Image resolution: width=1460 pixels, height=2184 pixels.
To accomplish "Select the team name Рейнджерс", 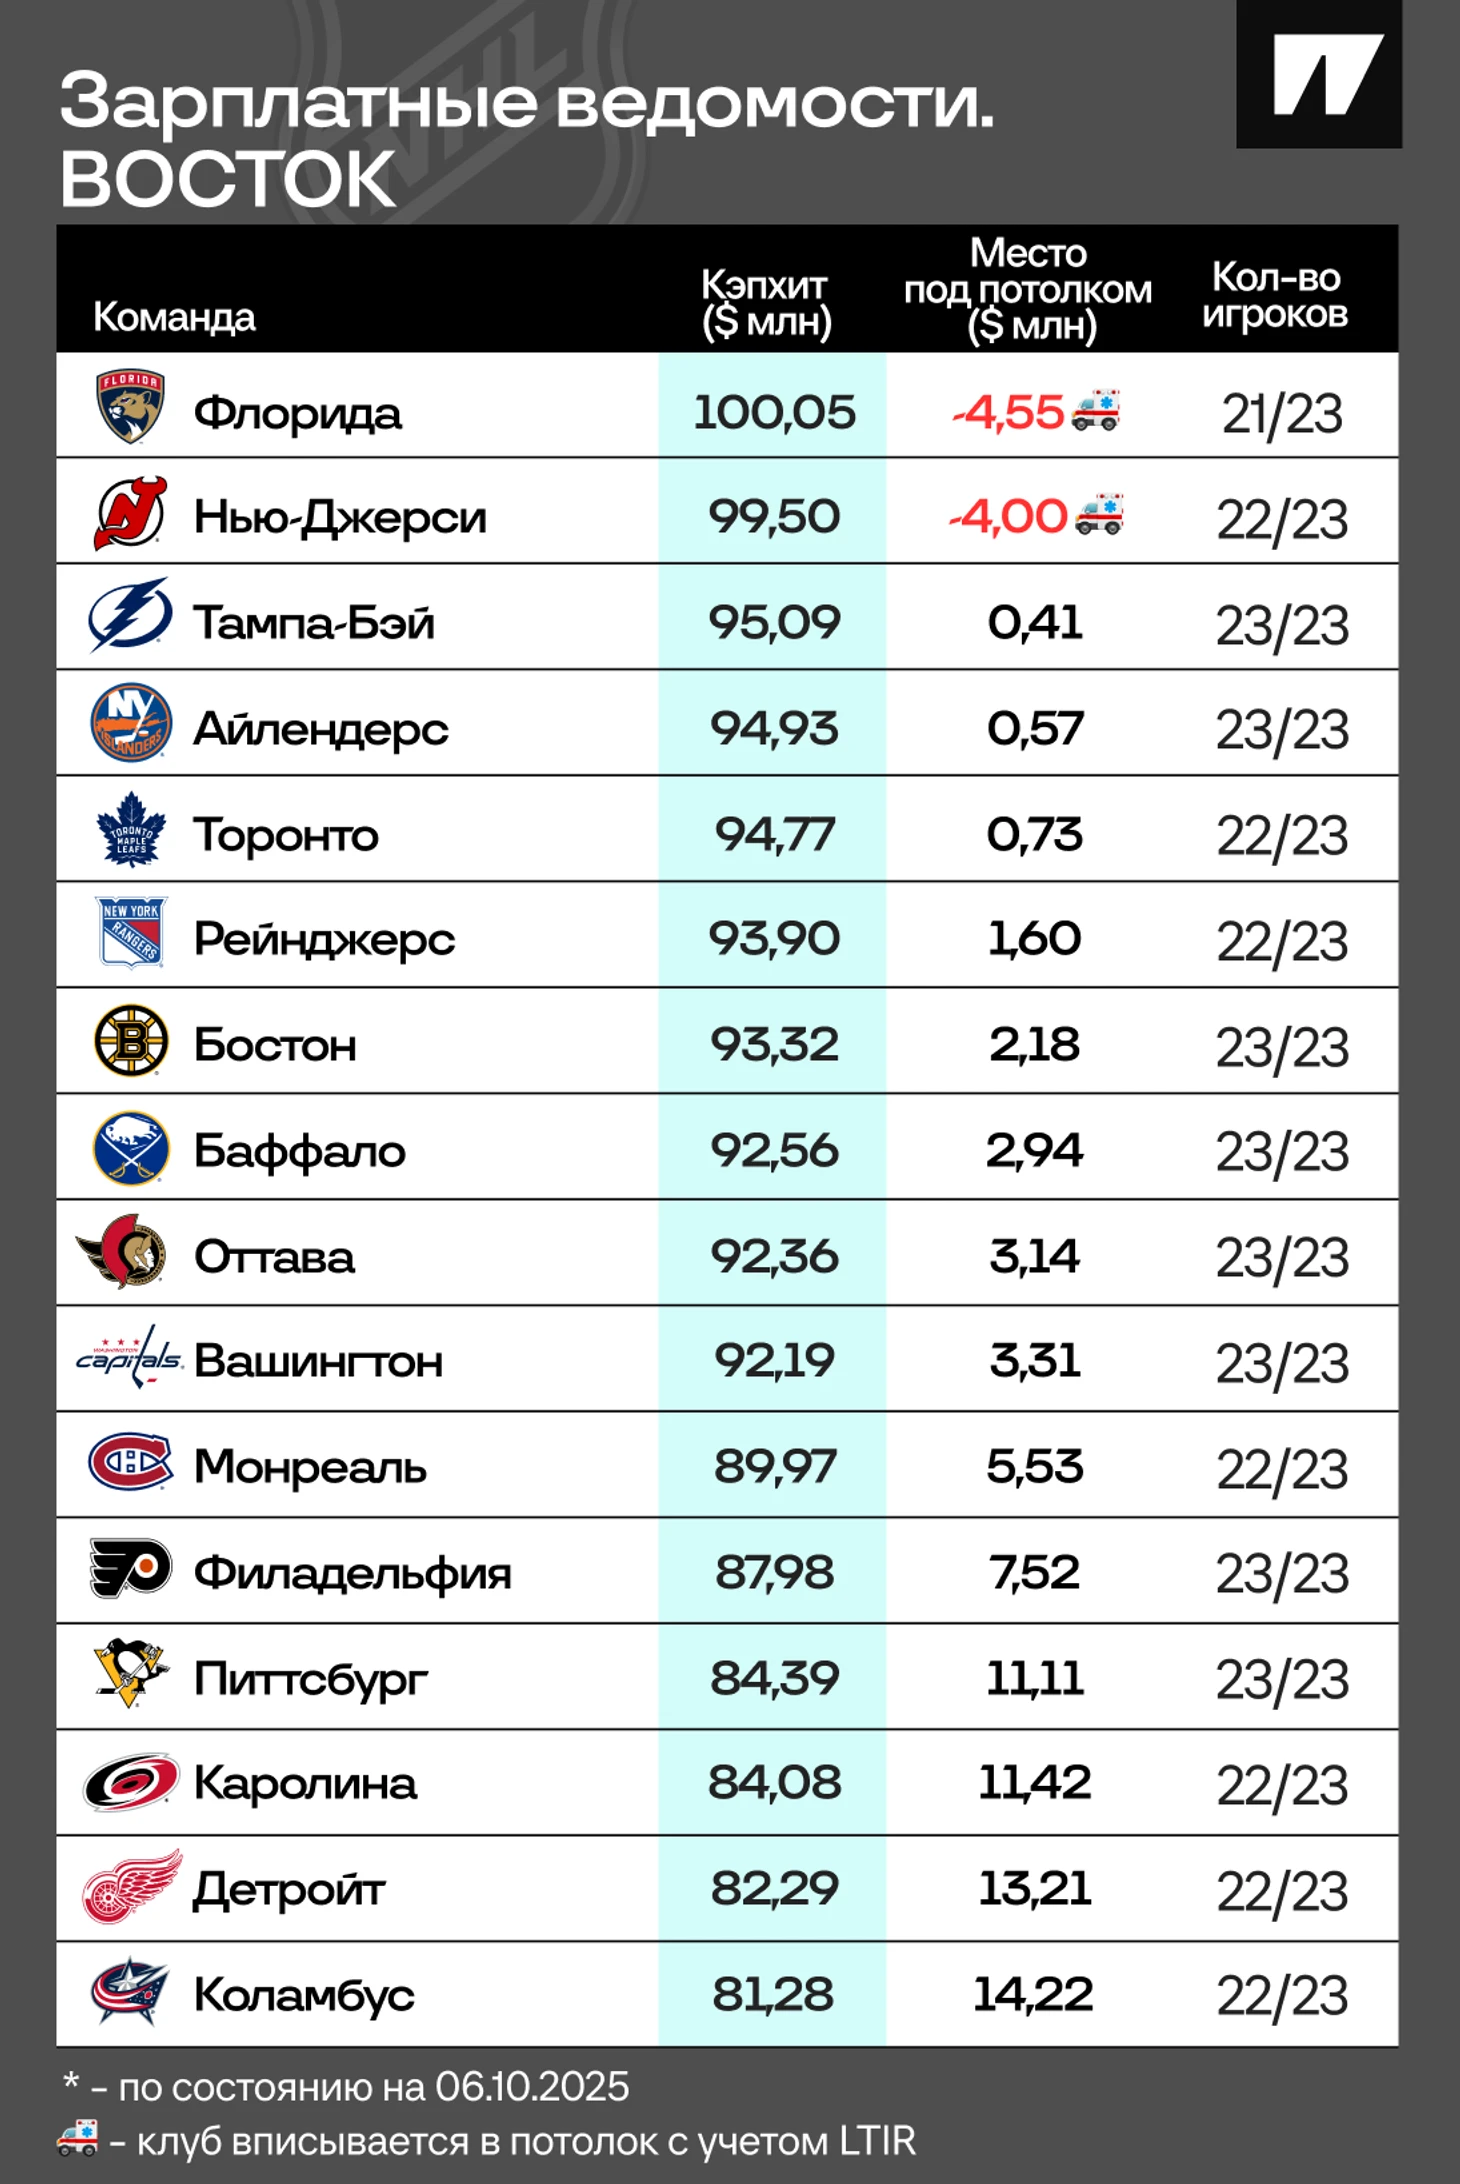I will (x=324, y=940).
